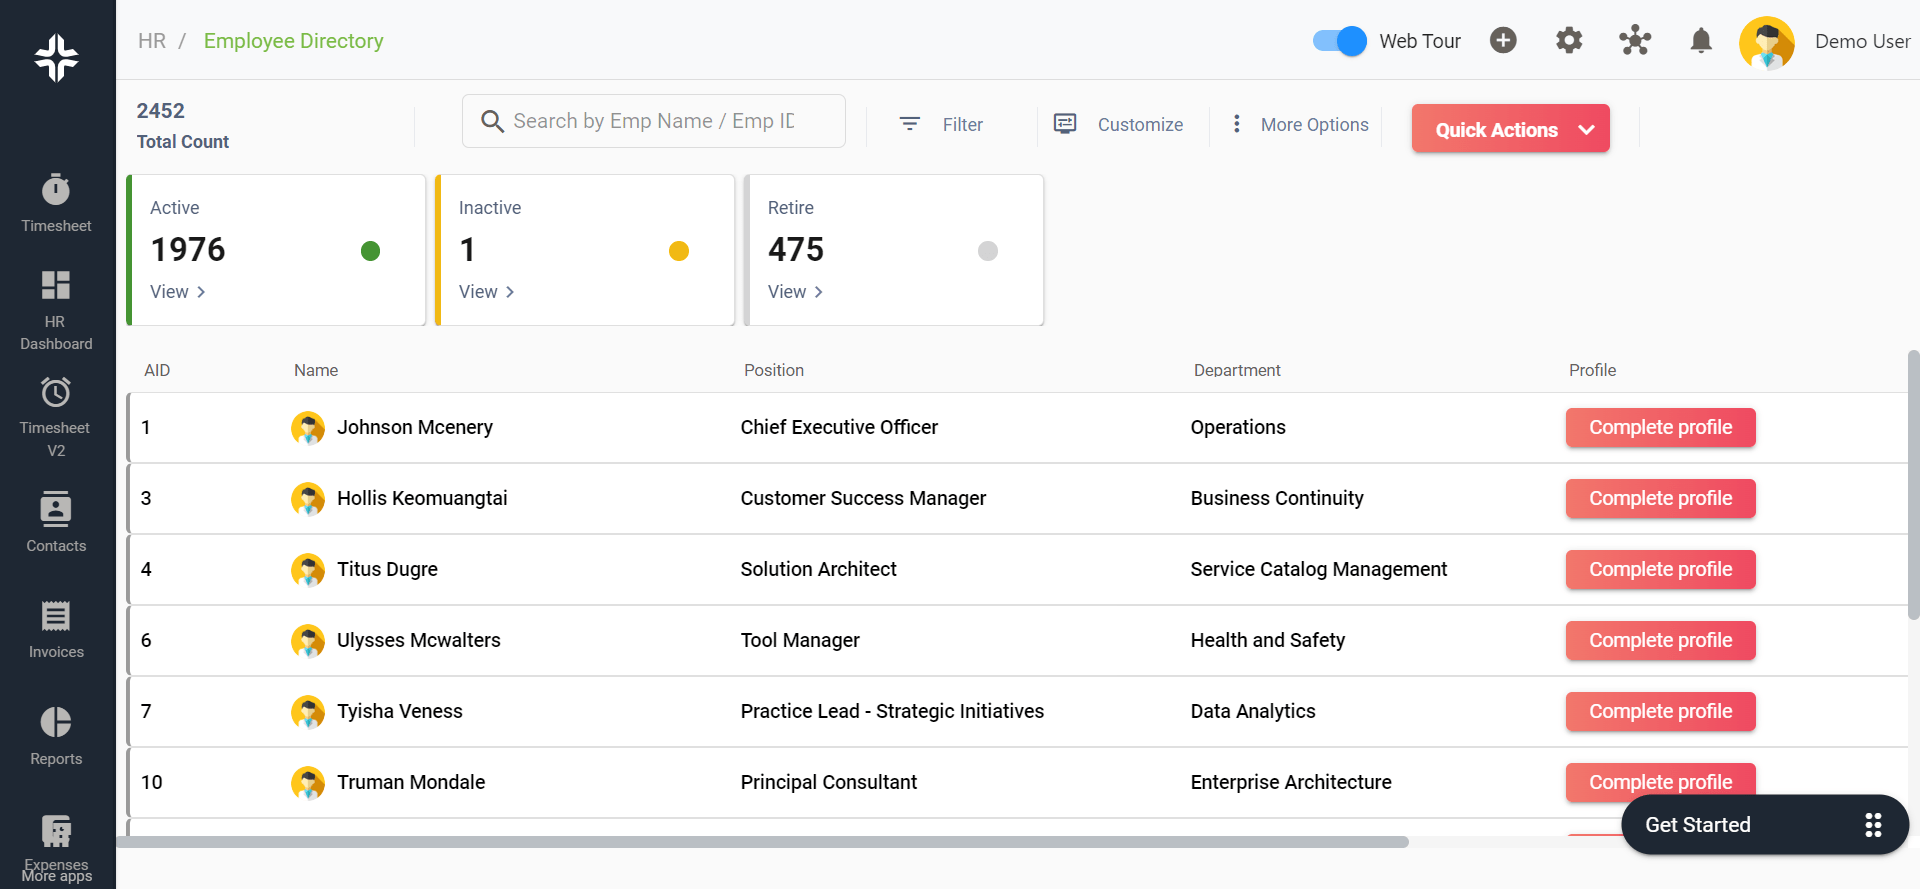This screenshot has height=889, width=1920.
Task: Open Timesheet V2 from sidebar
Action: click(56, 416)
